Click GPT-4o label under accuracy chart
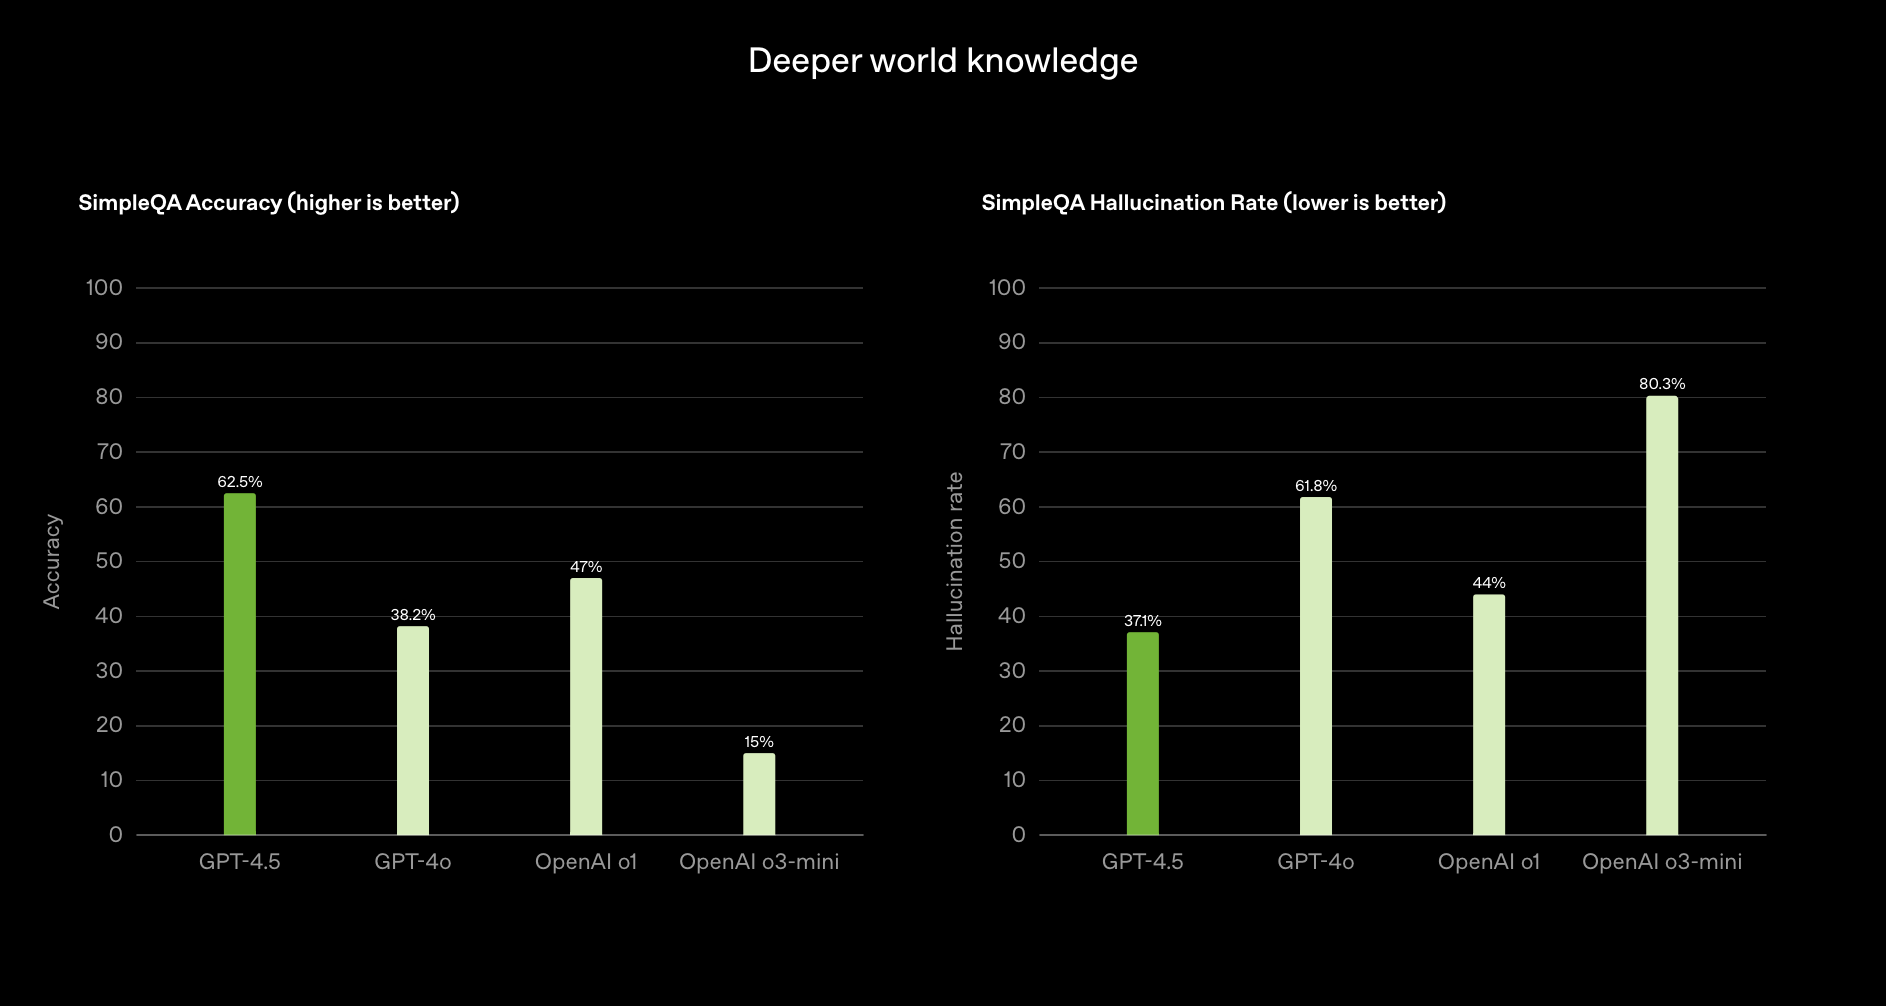Image resolution: width=1886 pixels, height=1006 pixels. tap(413, 862)
